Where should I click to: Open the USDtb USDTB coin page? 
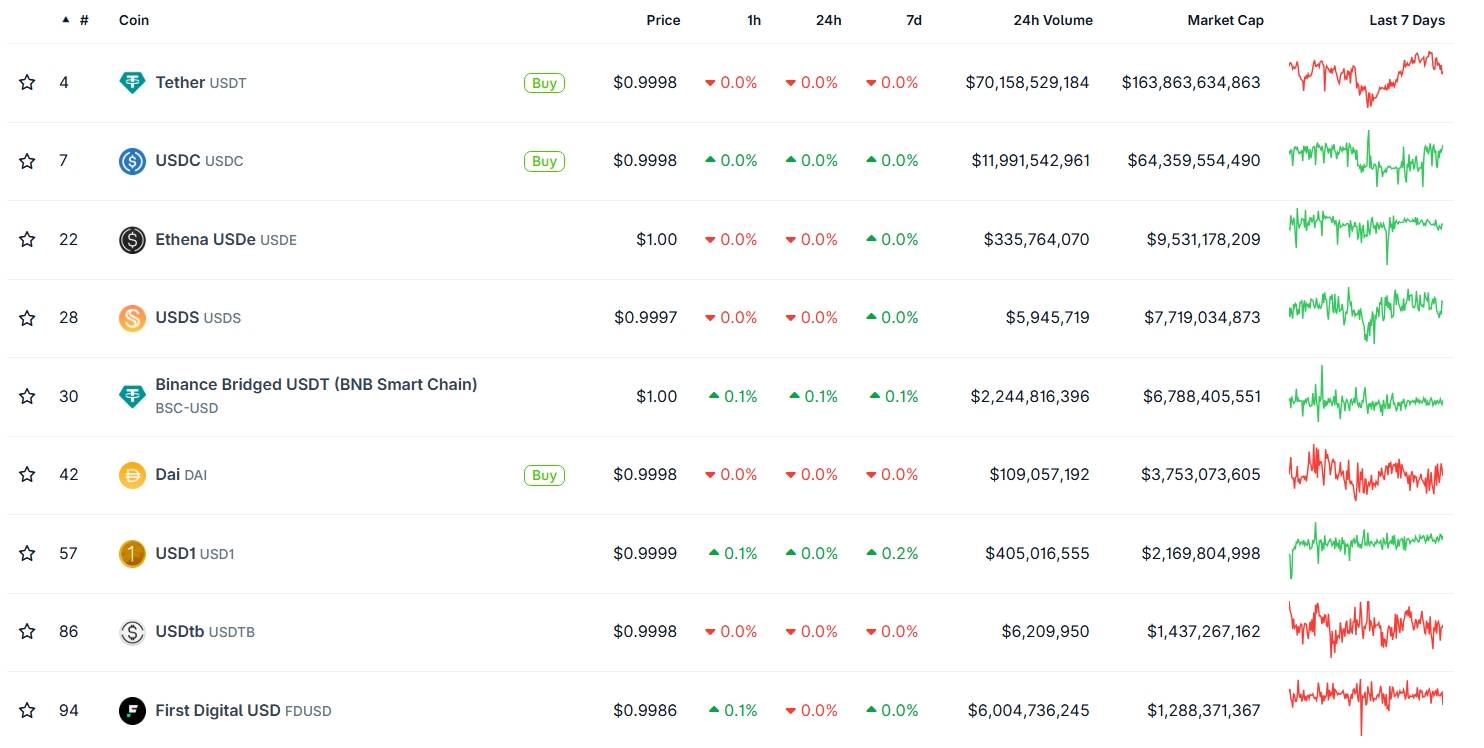tap(205, 632)
